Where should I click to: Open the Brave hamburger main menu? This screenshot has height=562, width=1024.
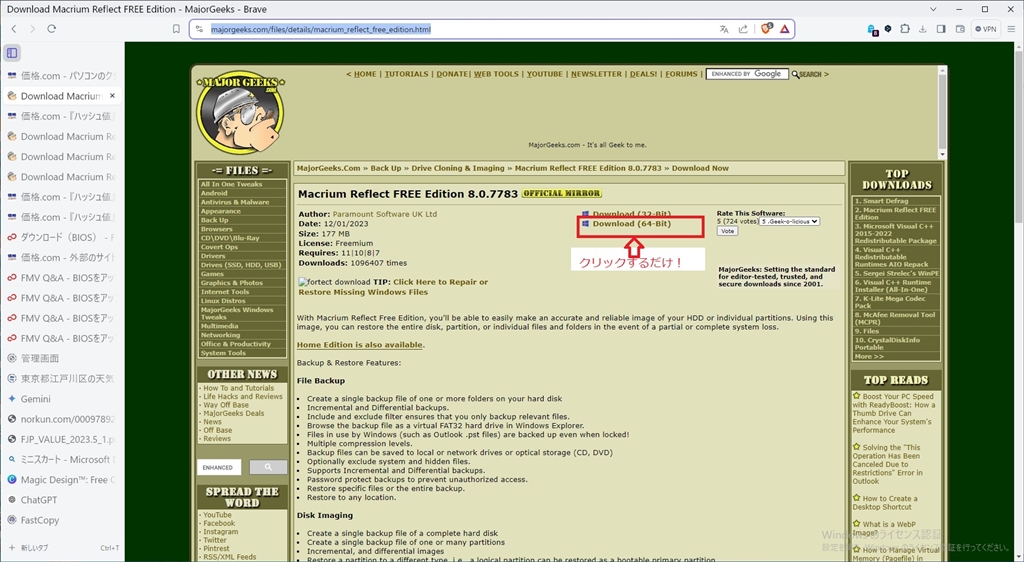tap(1011, 29)
